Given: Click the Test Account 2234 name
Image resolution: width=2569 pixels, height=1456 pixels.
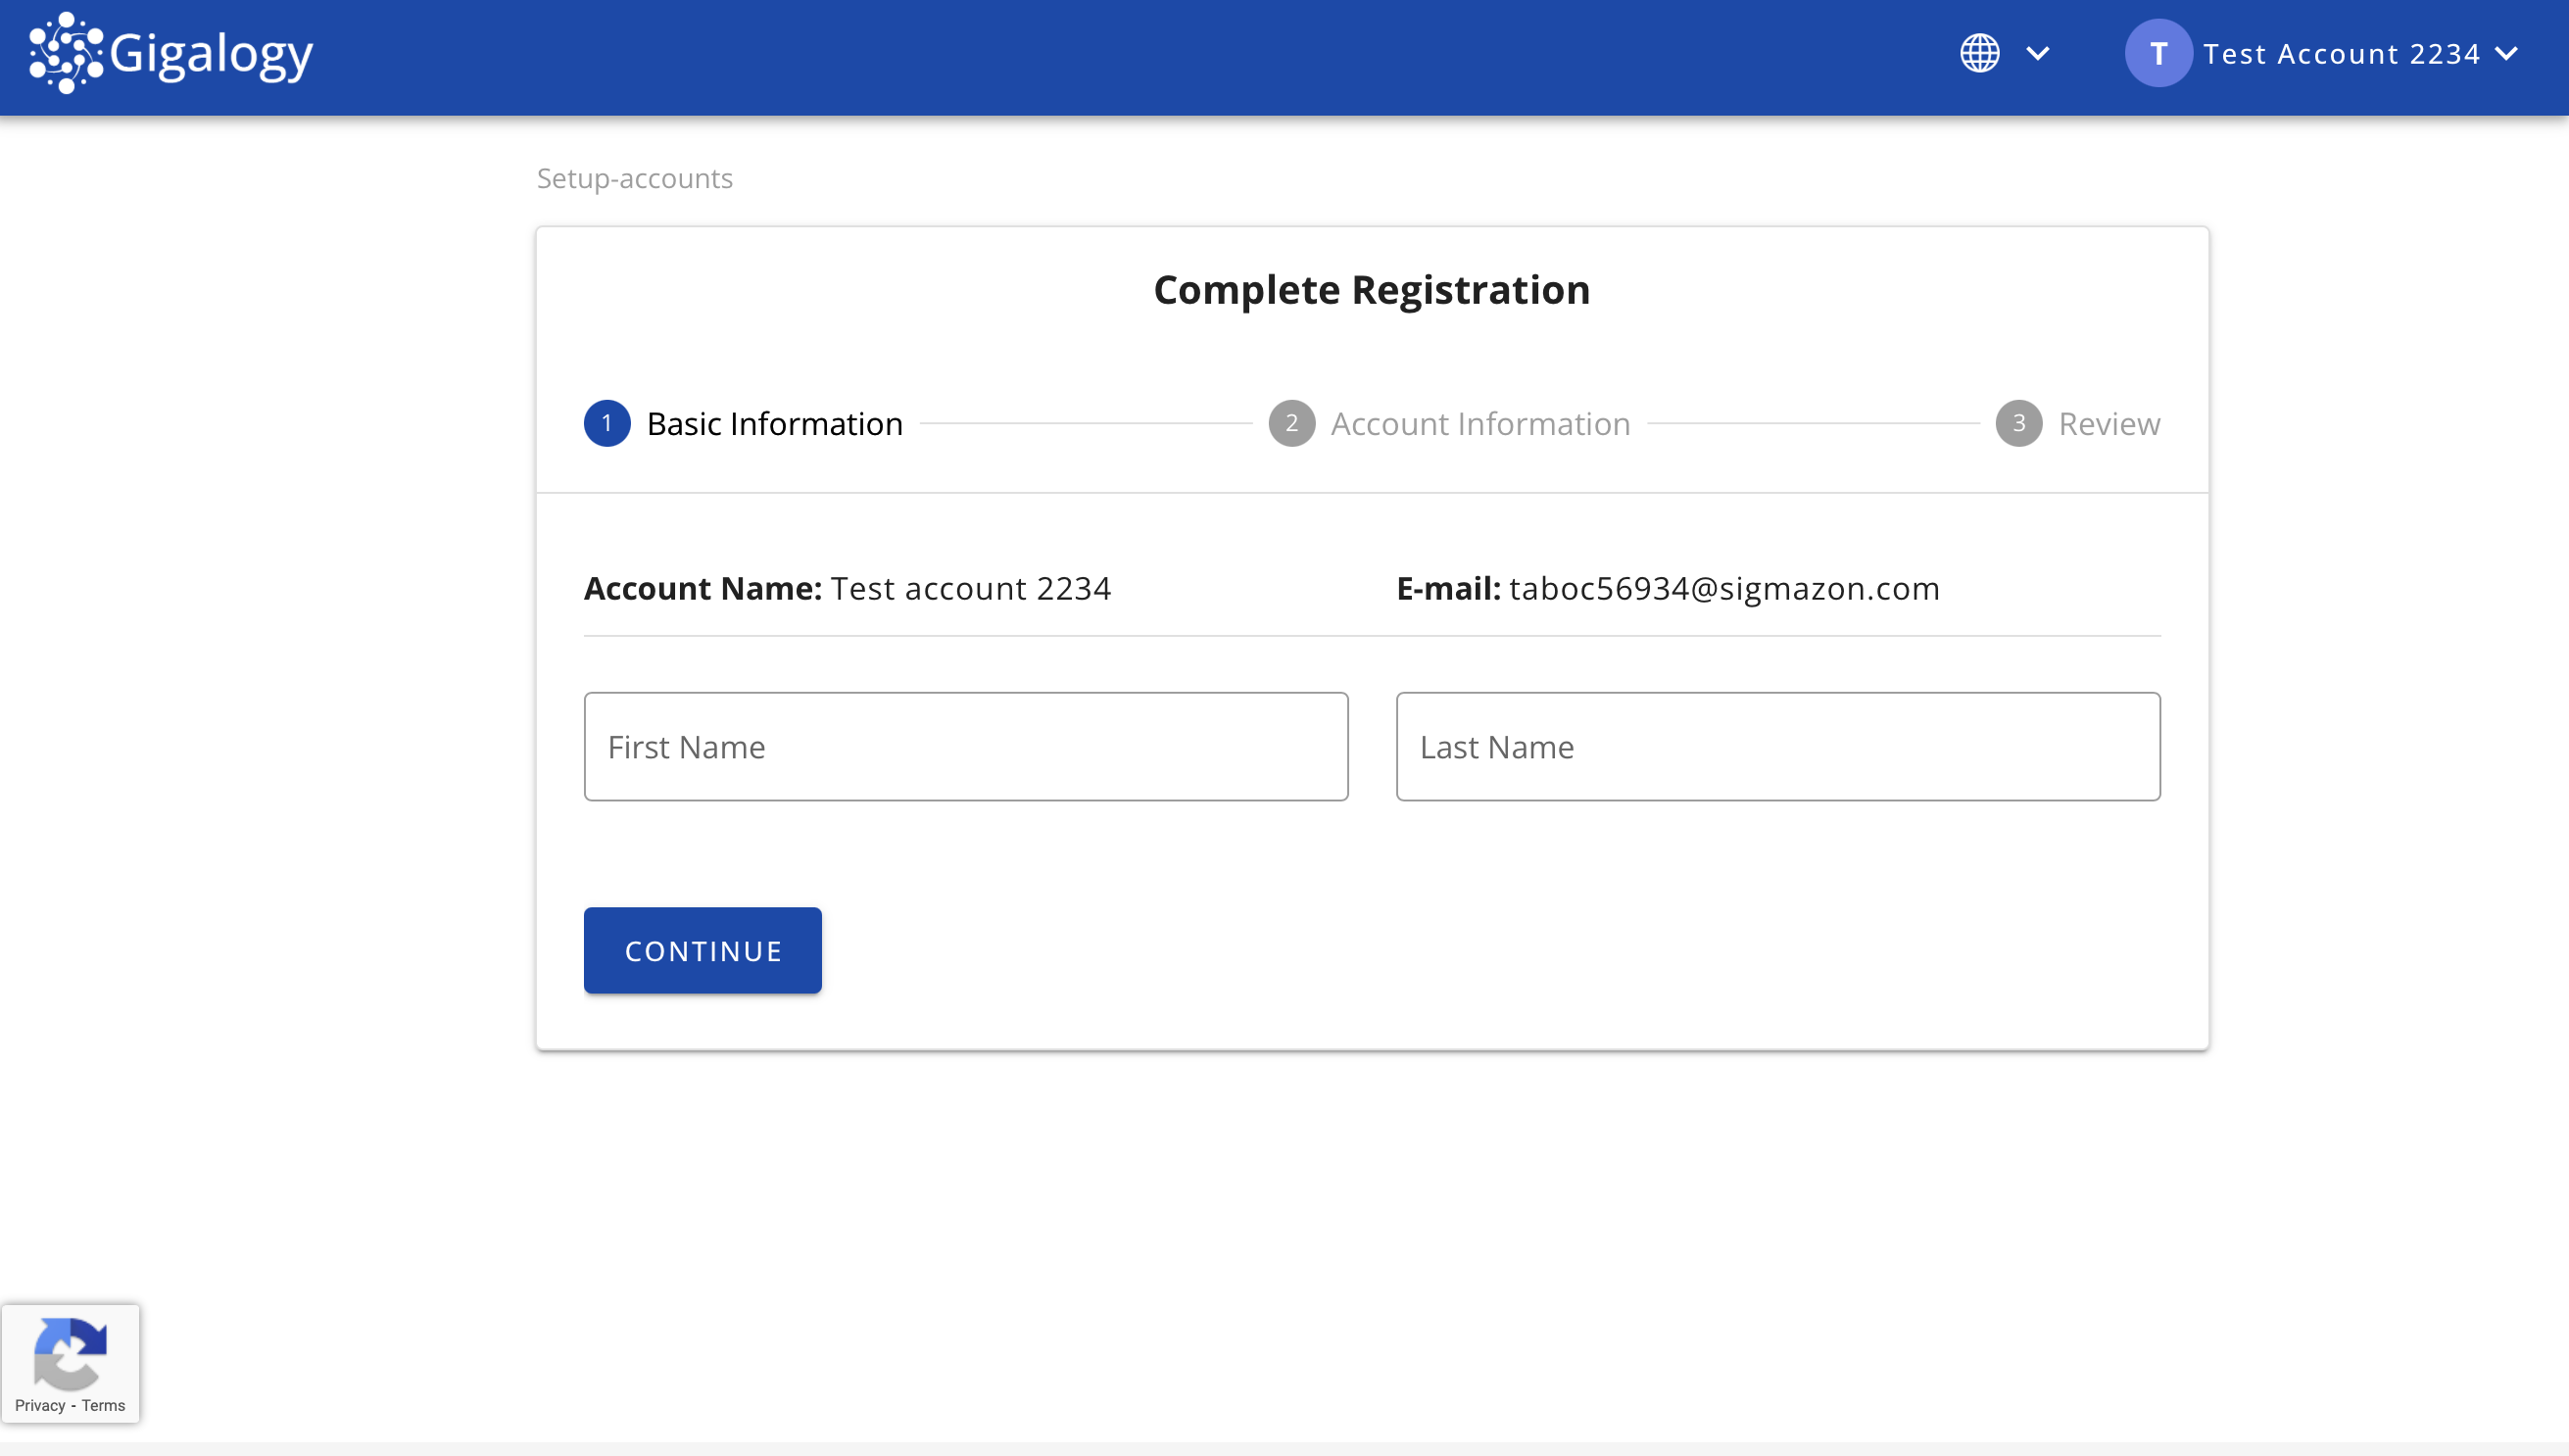Looking at the screenshot, I should (x=2341, y=53).
